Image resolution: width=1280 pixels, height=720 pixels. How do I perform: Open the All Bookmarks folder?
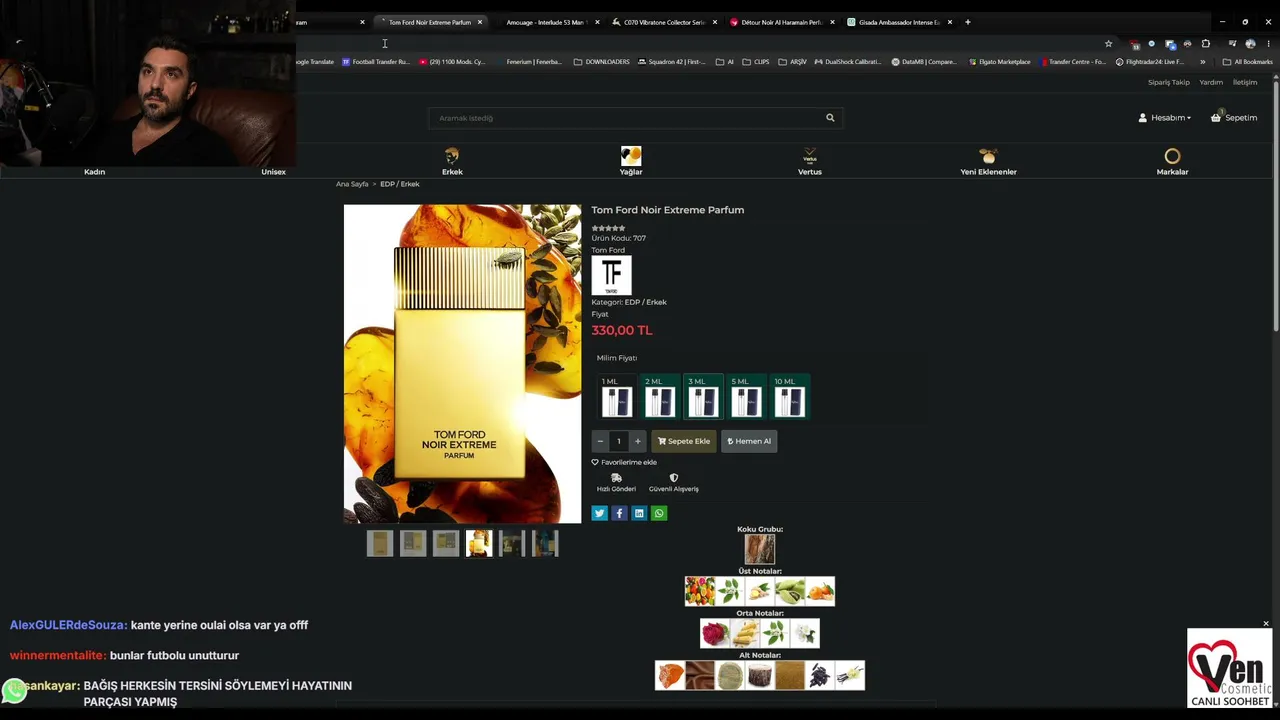pos(1247,62)
